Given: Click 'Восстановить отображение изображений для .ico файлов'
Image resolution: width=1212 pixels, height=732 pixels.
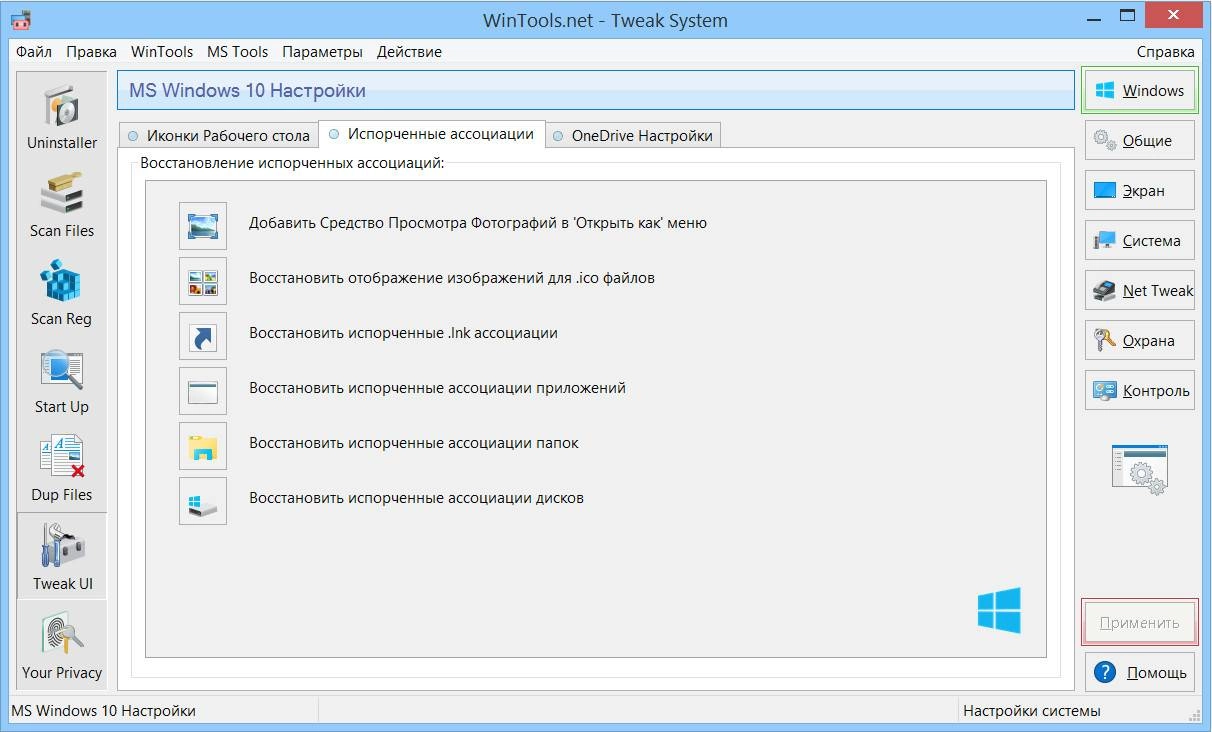Looking at the screenshot, I should click(452, 278).
